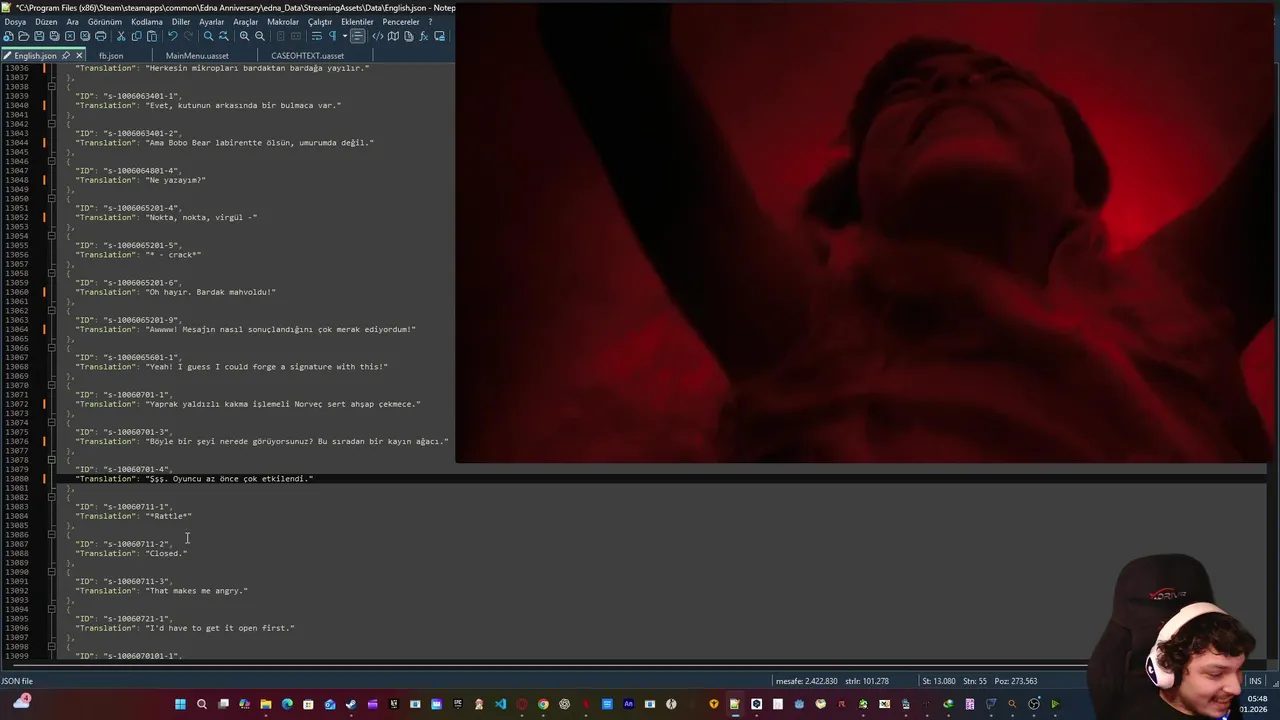Undo the last edit via toolbar
Viewport: 1280px width, 720px height.
click(x=172, y=36)
